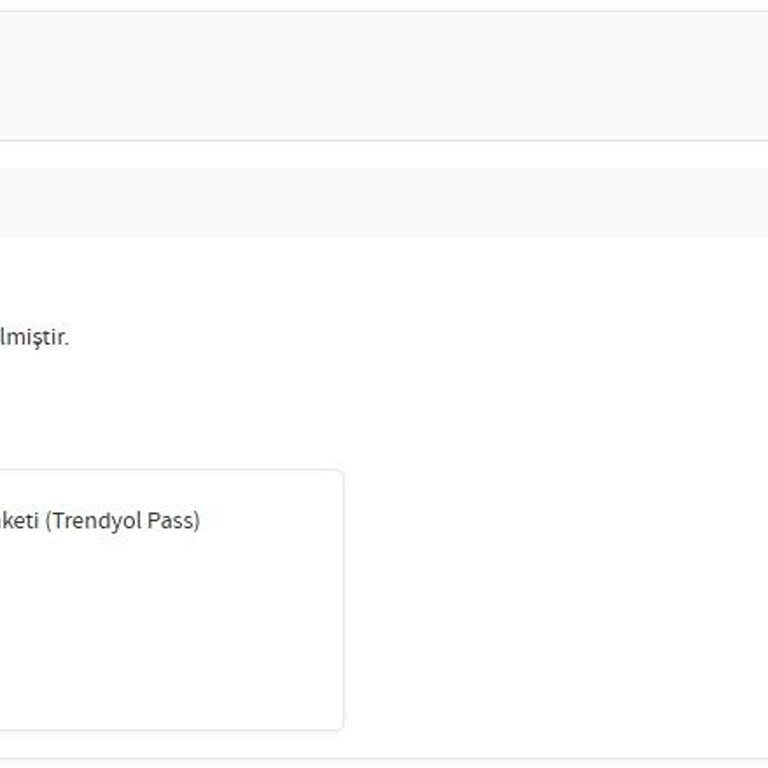Click the blank area right of the Trendyol Pass card
This screenshot has height=768, width=768.
pos(550,600)
